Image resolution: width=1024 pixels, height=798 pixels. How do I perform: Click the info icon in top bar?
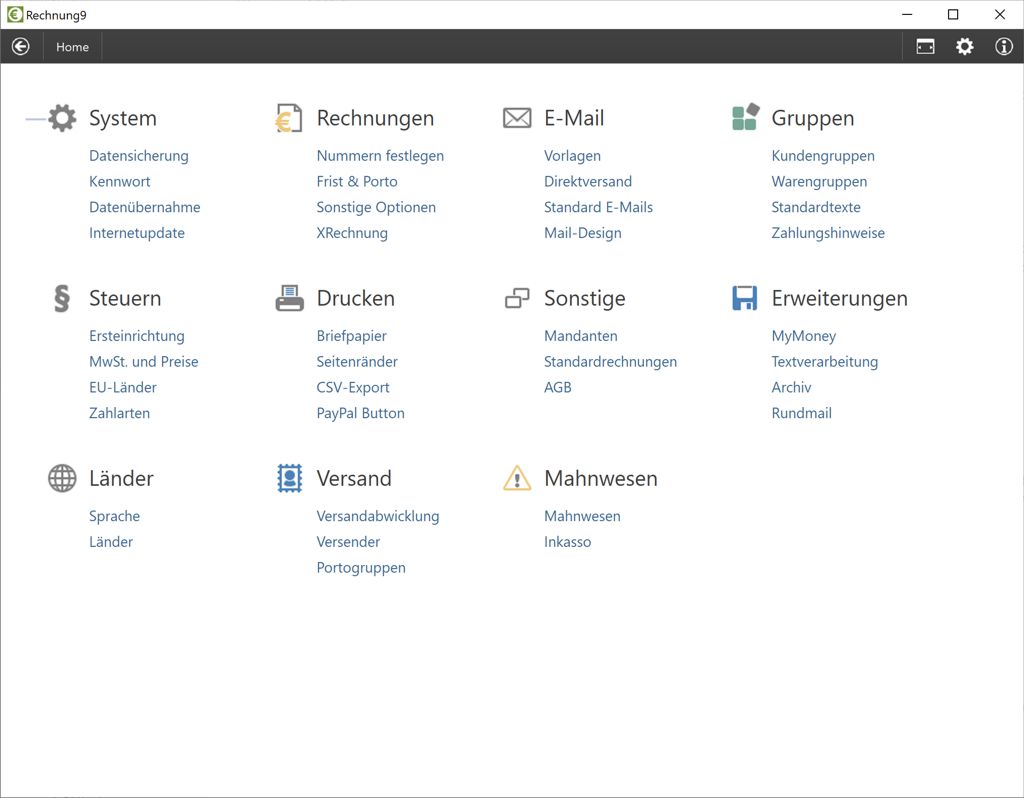click(1003, 47)
